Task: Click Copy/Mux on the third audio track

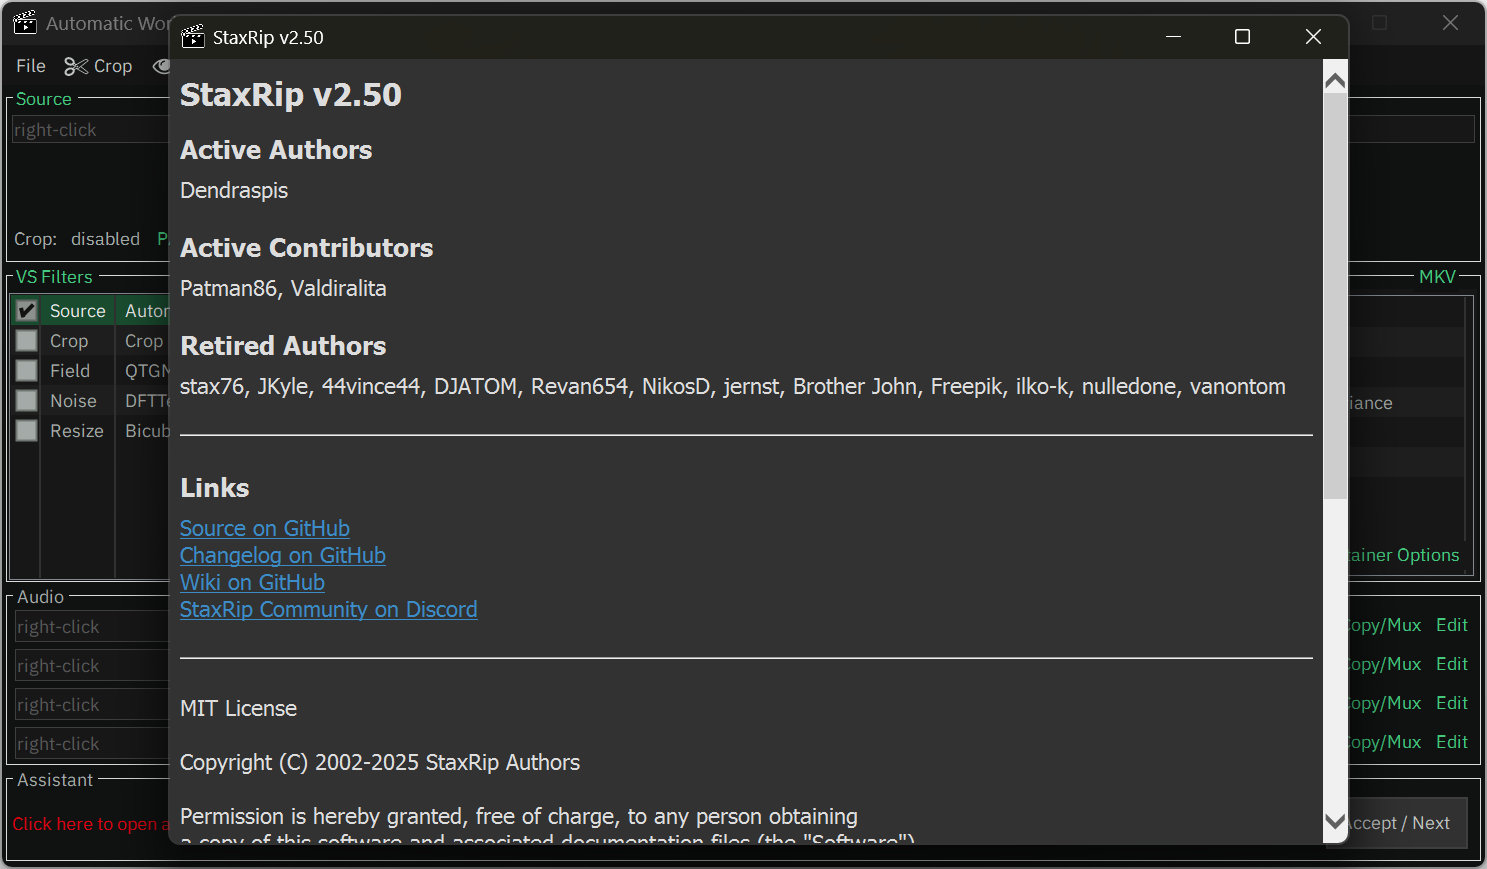Action: click(1385, 703)
